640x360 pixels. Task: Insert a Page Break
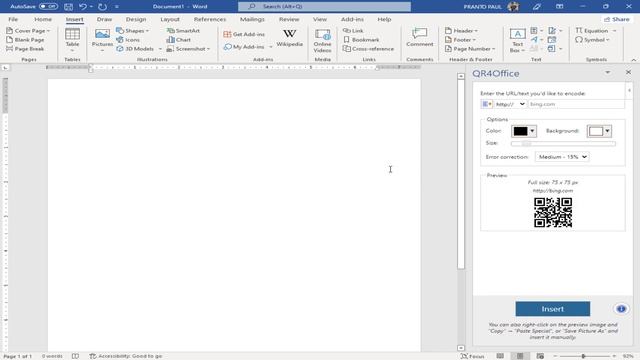pos(25,49)
